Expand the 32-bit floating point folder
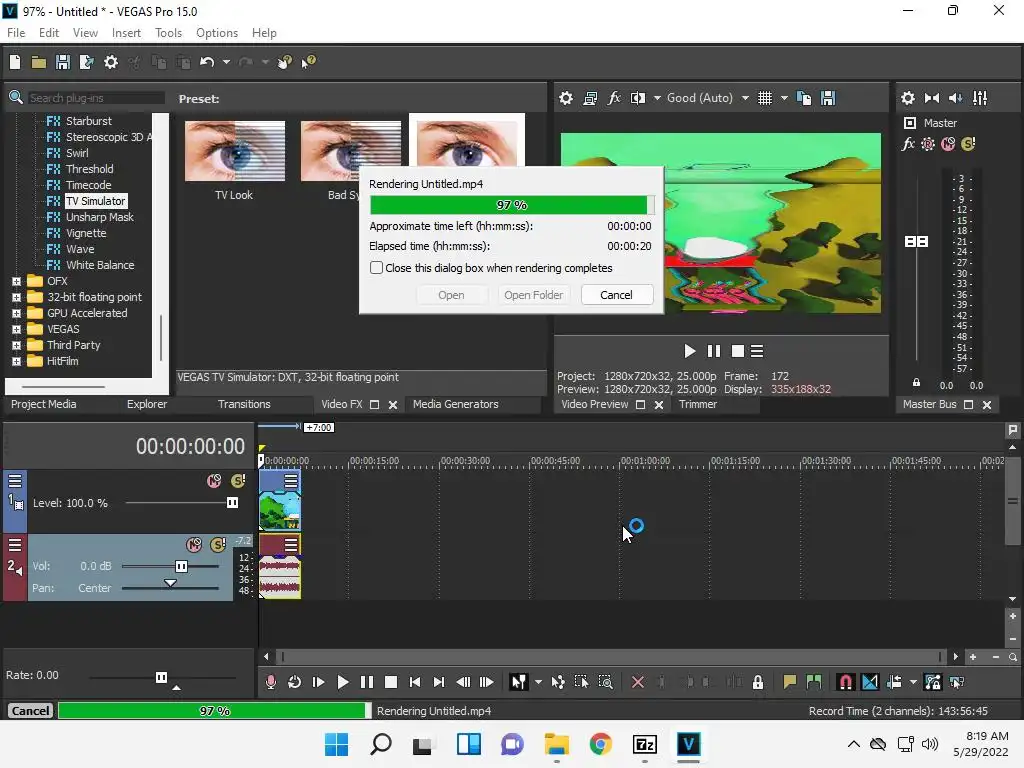This screenshot has width=1024, height=768. pos(16,297)
